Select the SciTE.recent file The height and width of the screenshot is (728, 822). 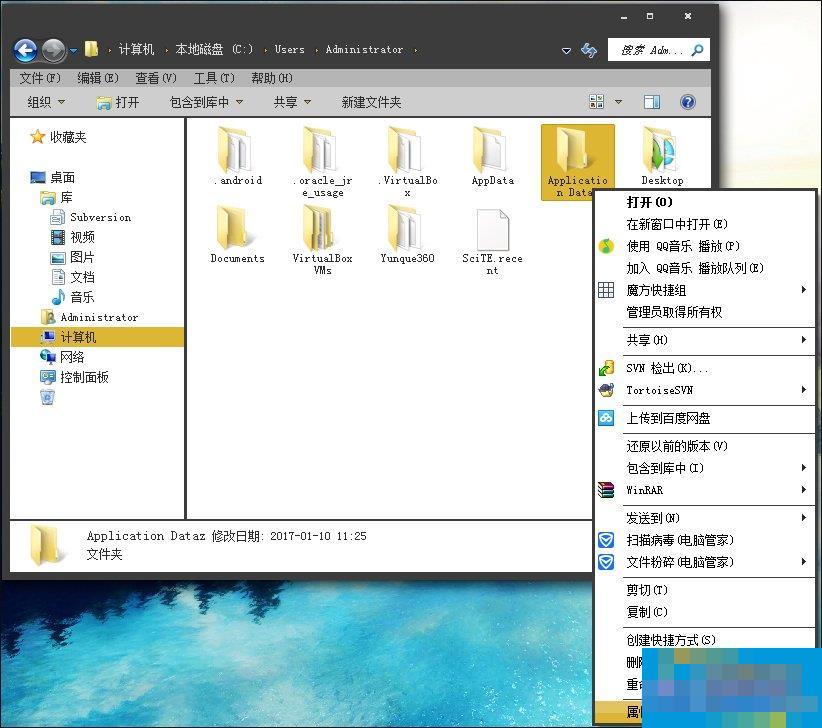(492, 241)
